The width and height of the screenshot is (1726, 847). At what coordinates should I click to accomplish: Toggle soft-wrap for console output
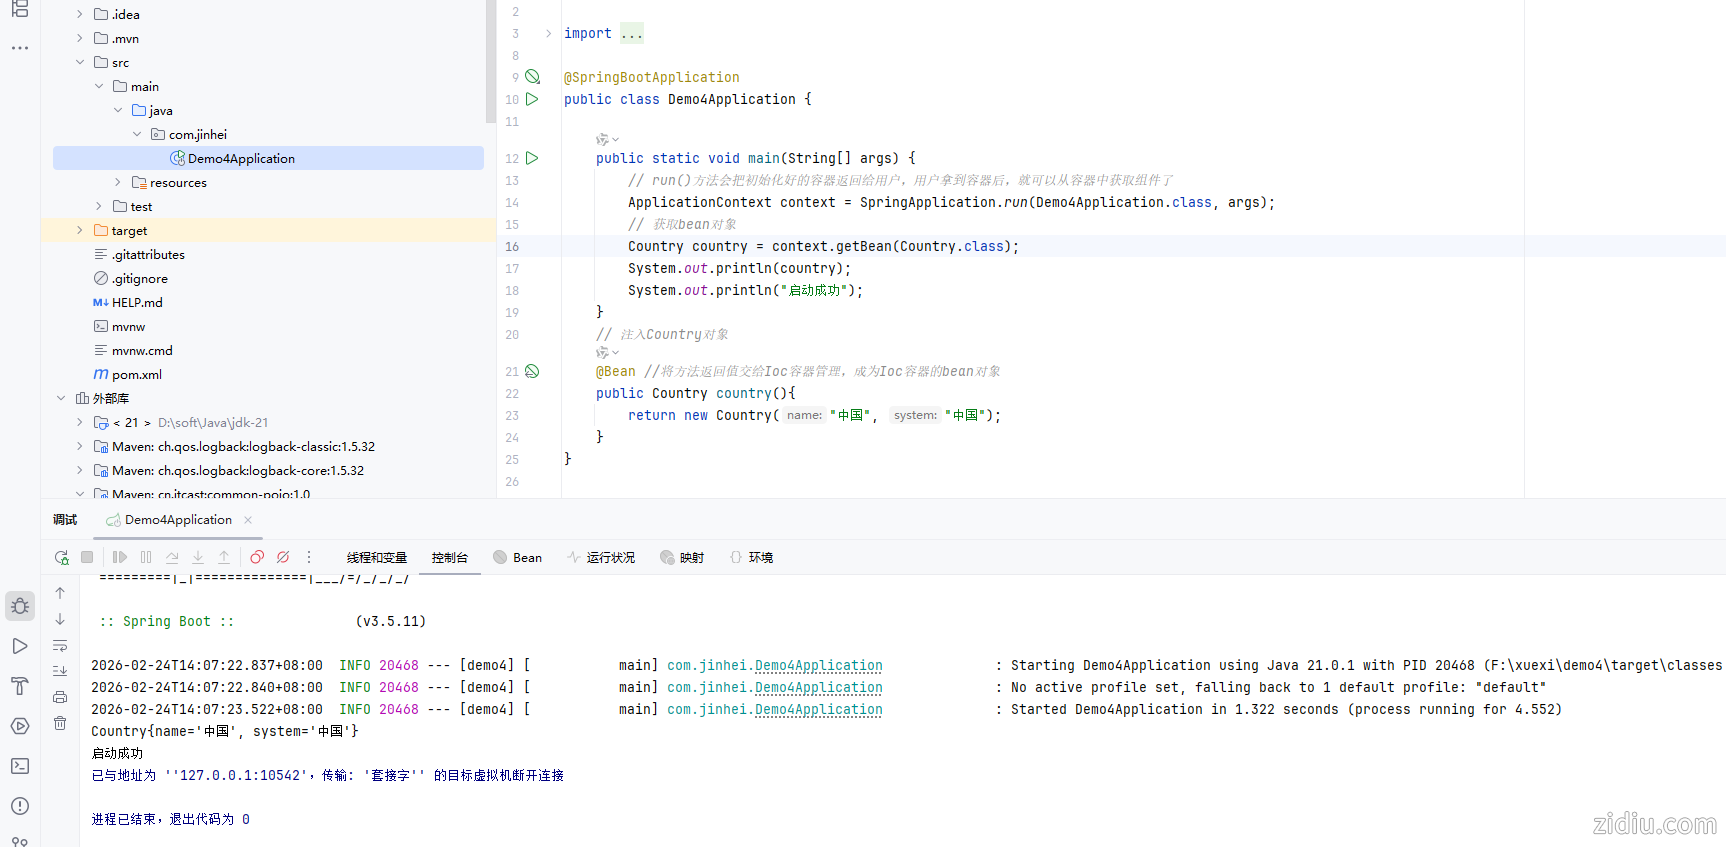point(60,645)
